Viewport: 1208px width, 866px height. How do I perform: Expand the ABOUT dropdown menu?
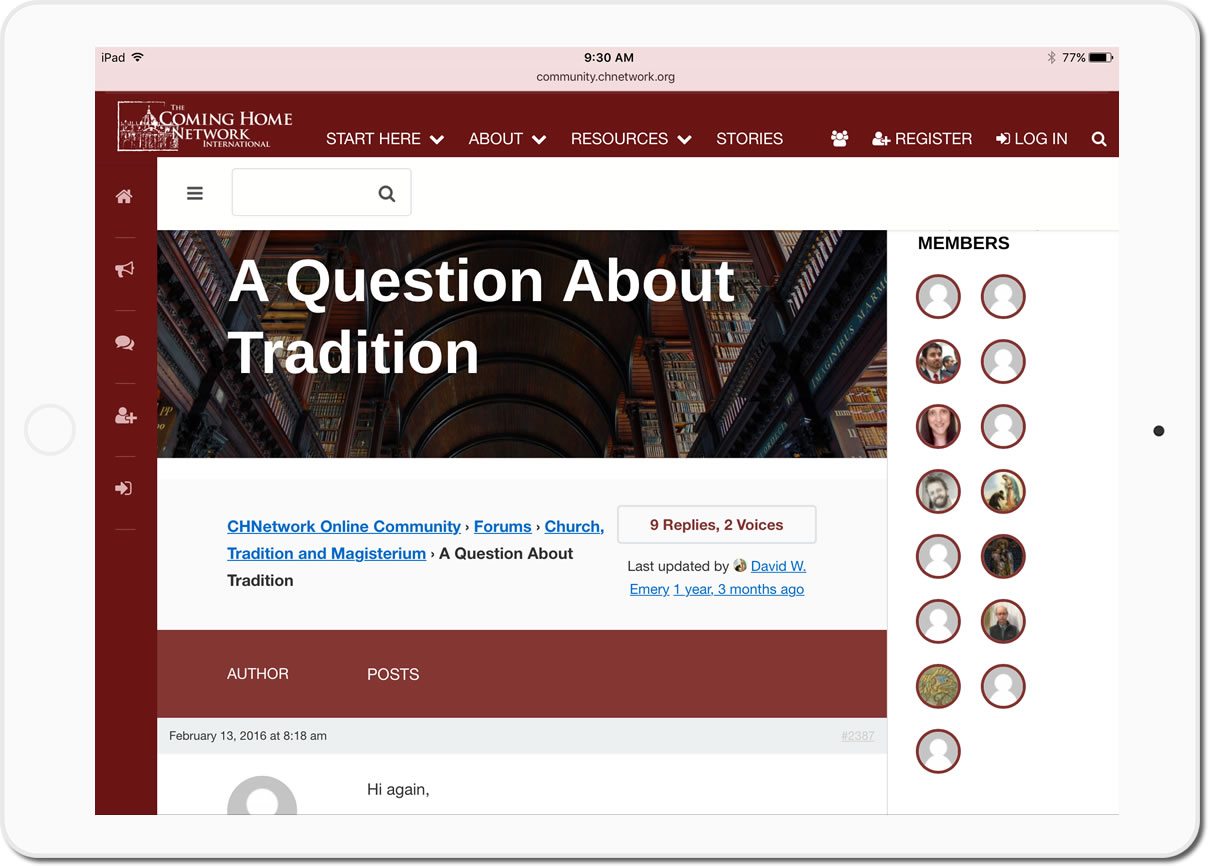click(x=507, y=139)
